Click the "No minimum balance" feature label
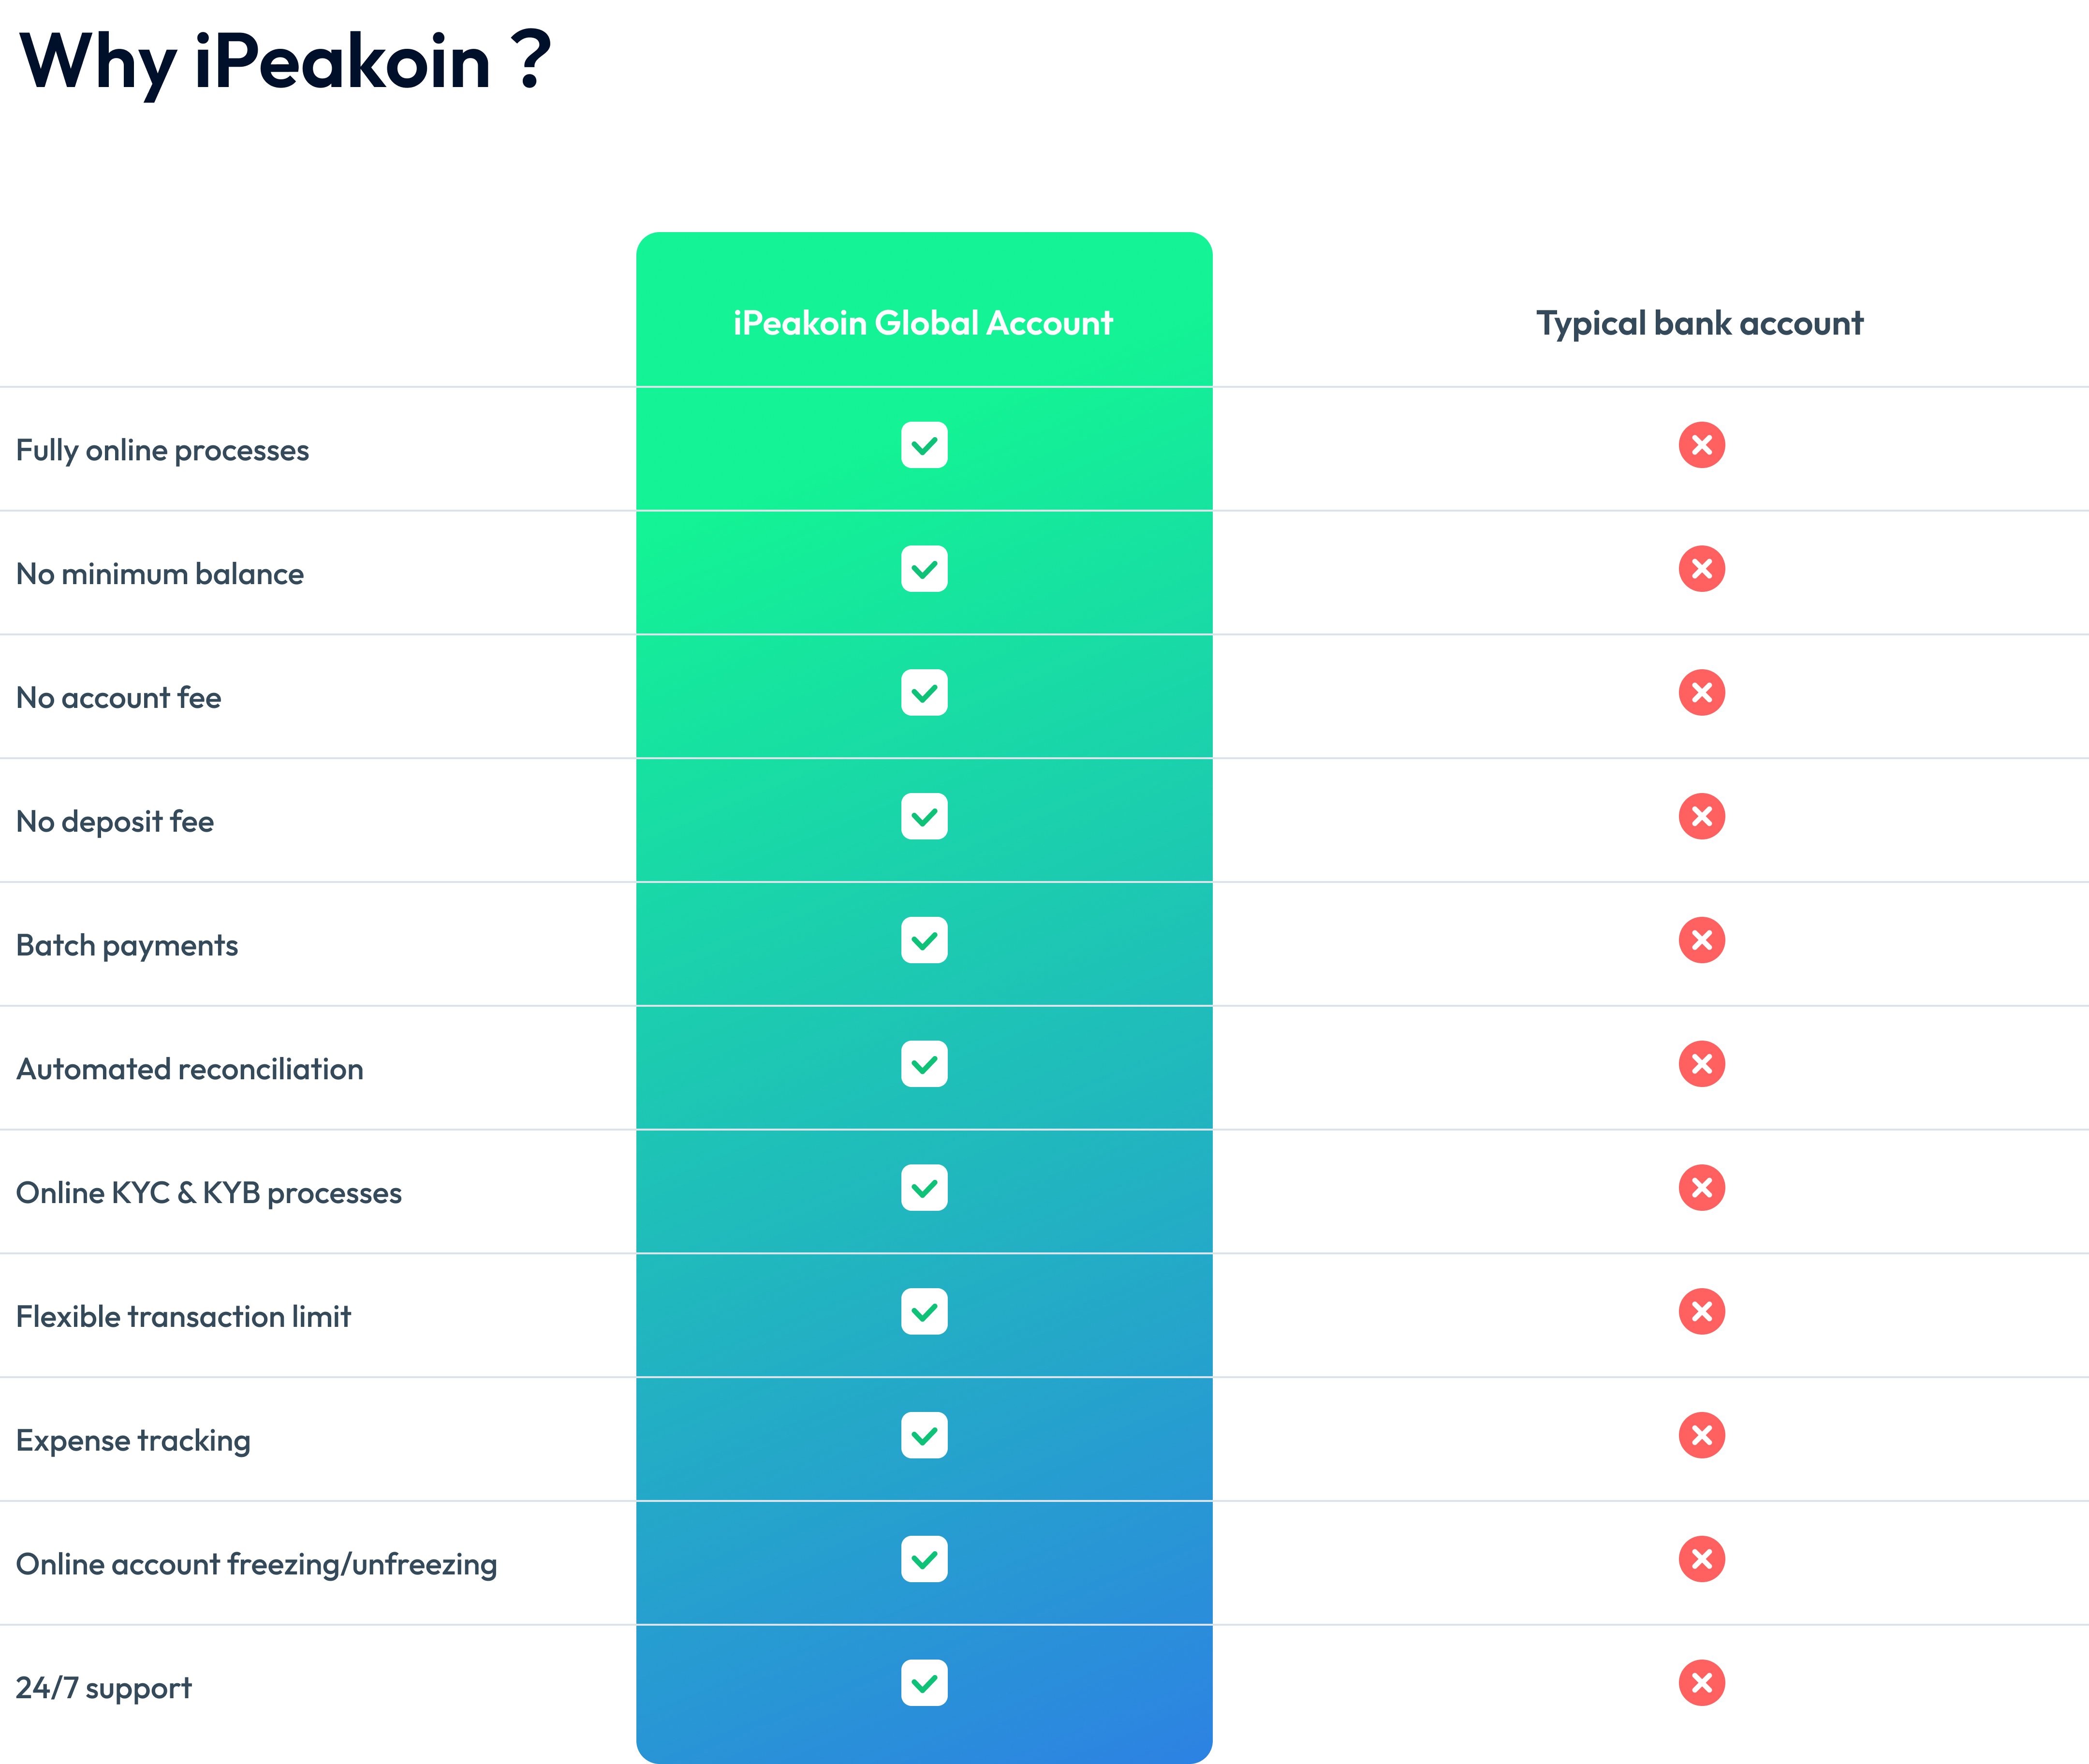The width and height of the screenshot is (2089, 1764). (x=160, y=574)
